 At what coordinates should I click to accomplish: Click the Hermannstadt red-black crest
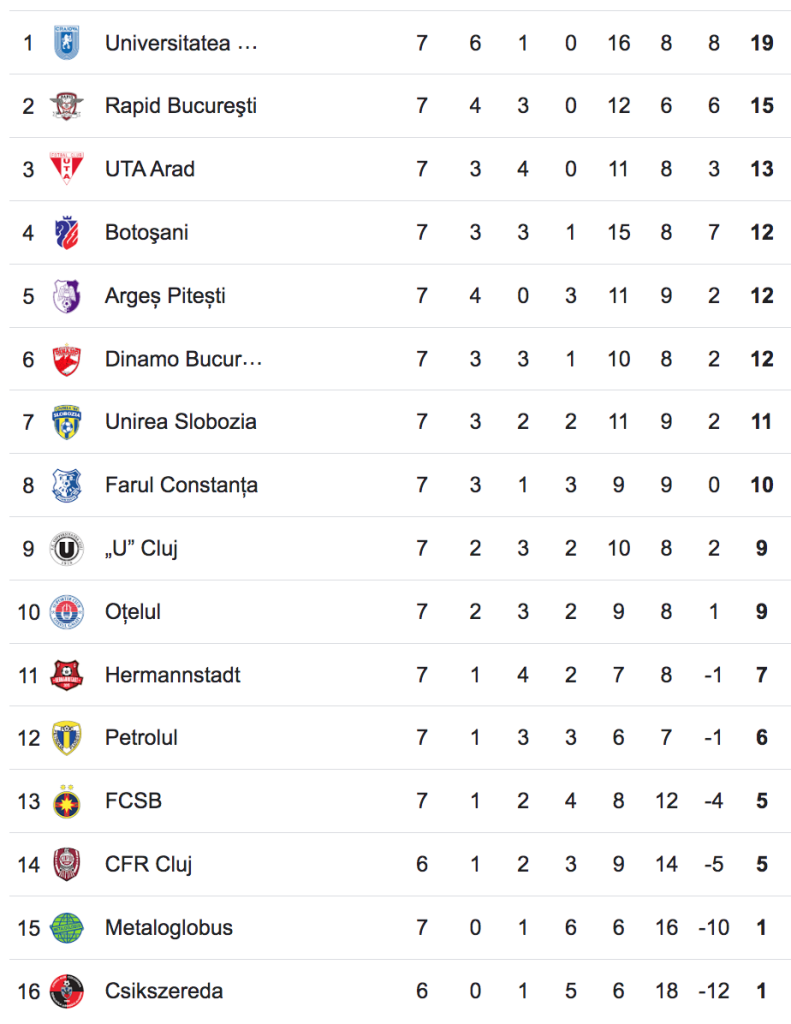pos(67,675)
